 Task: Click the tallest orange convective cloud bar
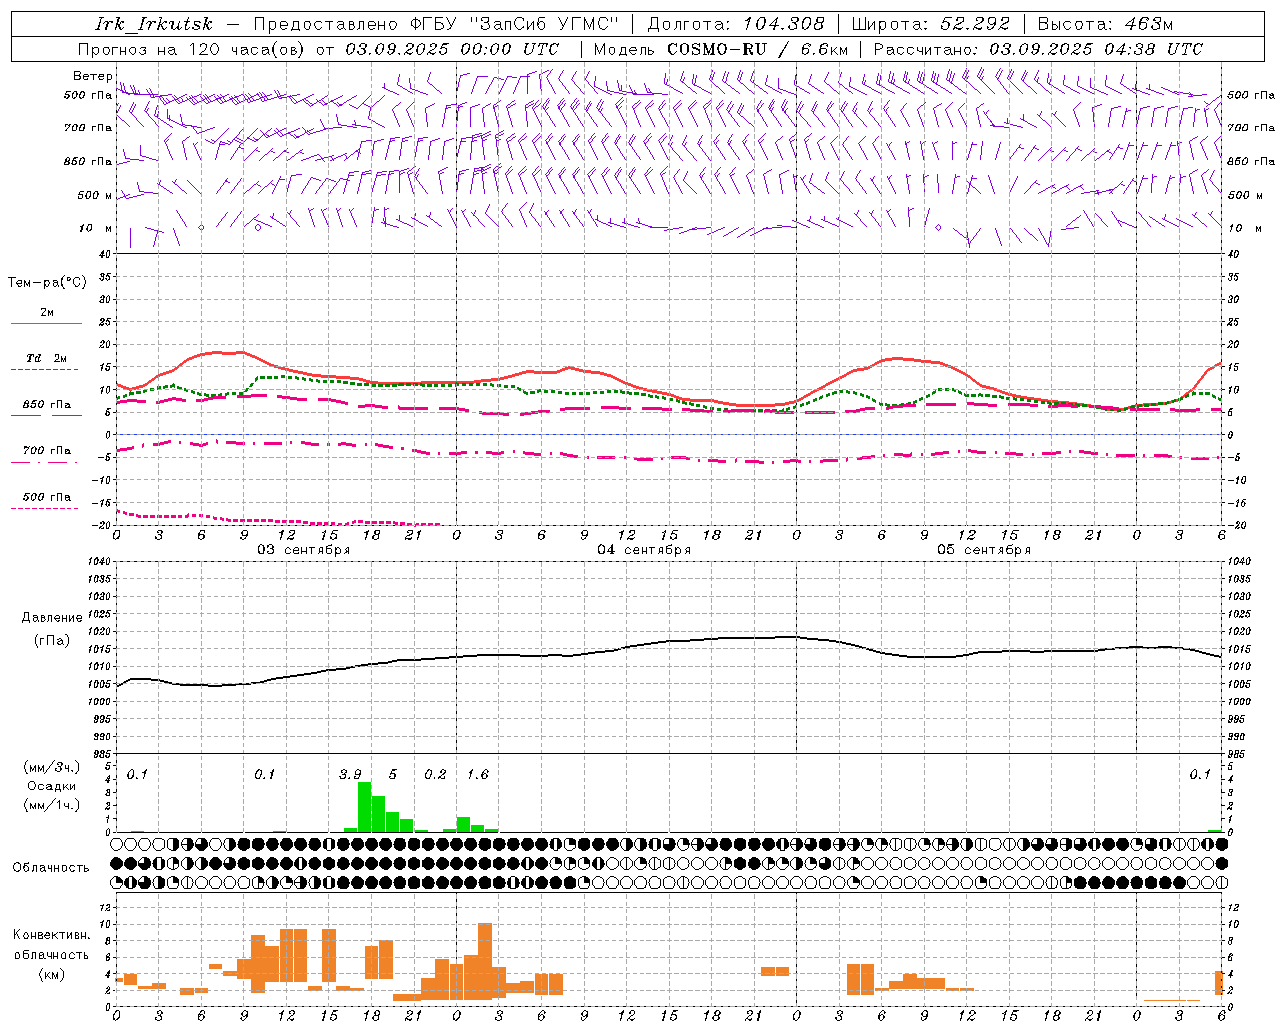(x=485, y=961)
